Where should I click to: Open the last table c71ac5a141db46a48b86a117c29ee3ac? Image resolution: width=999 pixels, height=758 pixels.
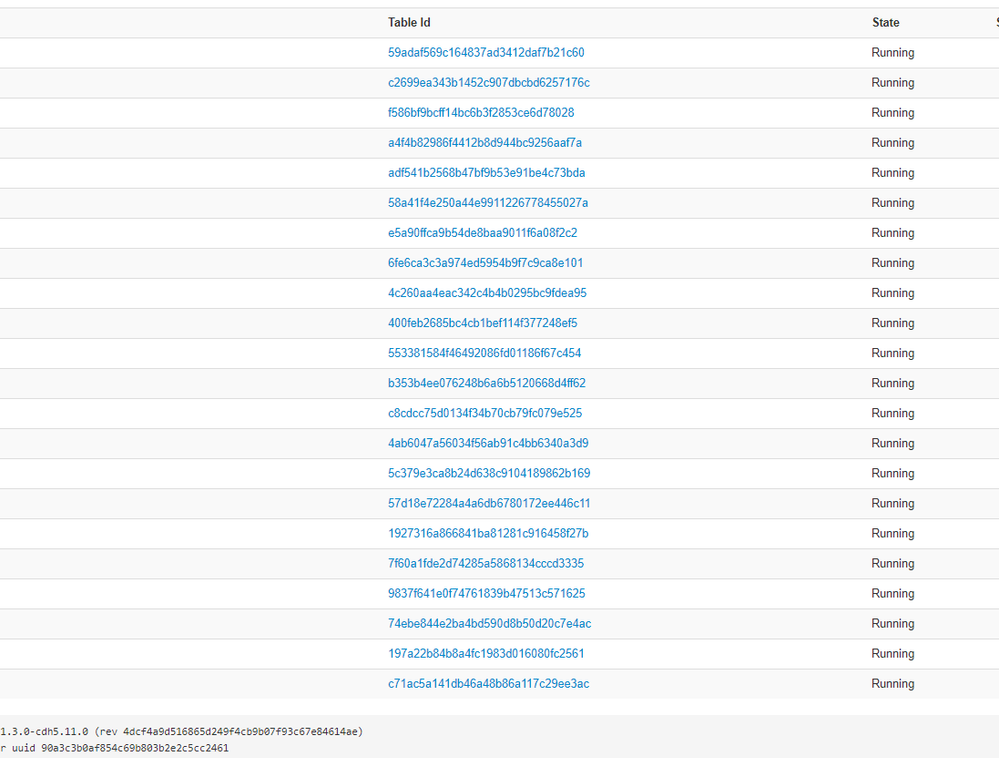(x=483, y=683)
